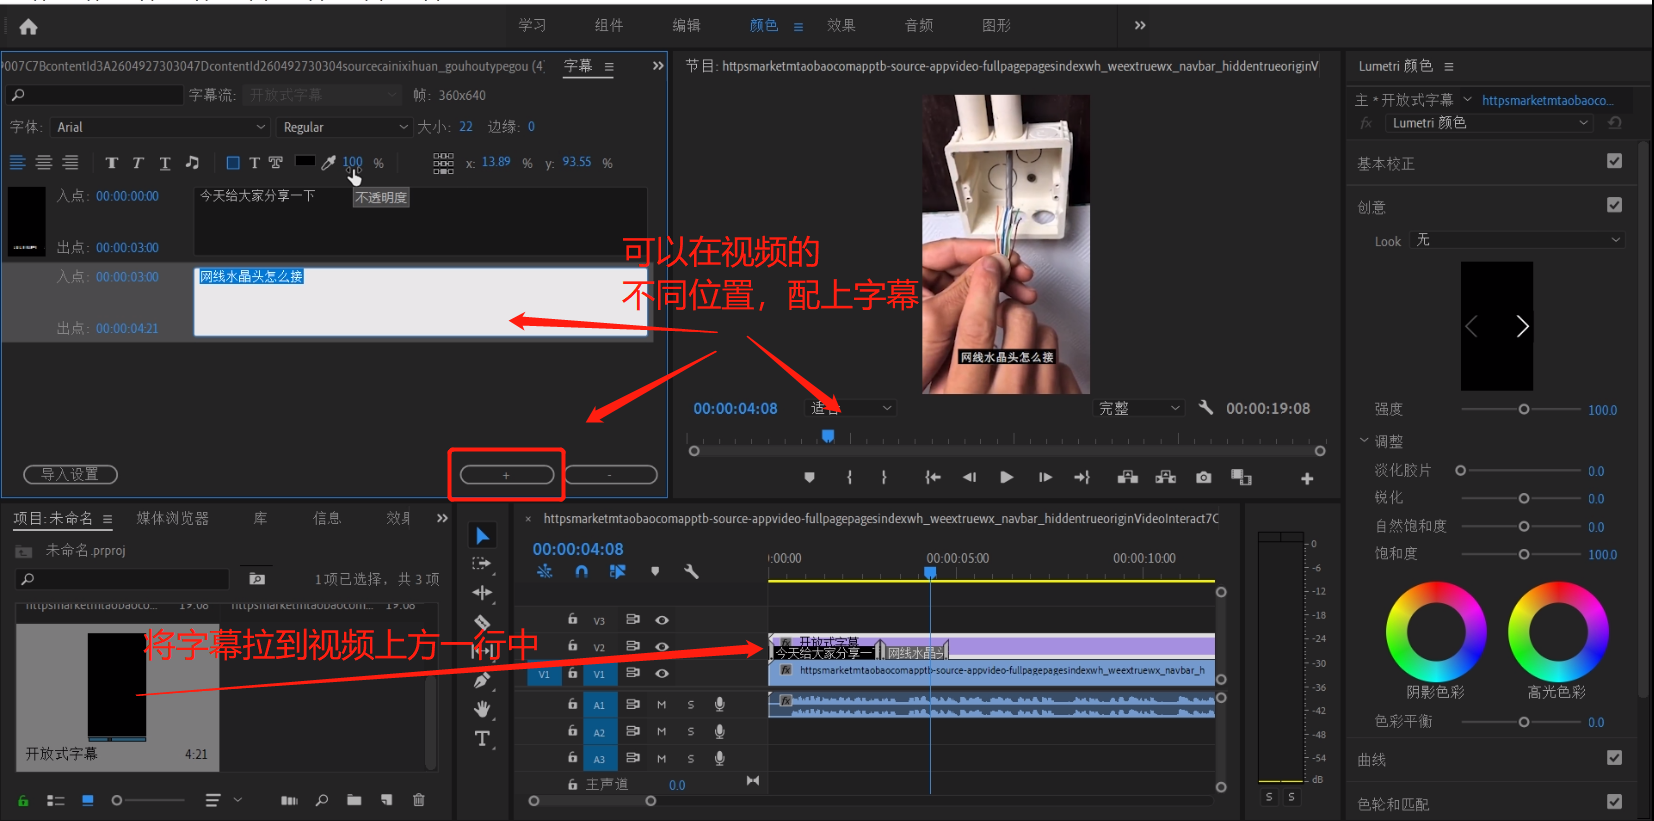Collapse the 调整 section
Image resolution: width=1654 pixels, height=821 pixels.
pos(1365,441)
